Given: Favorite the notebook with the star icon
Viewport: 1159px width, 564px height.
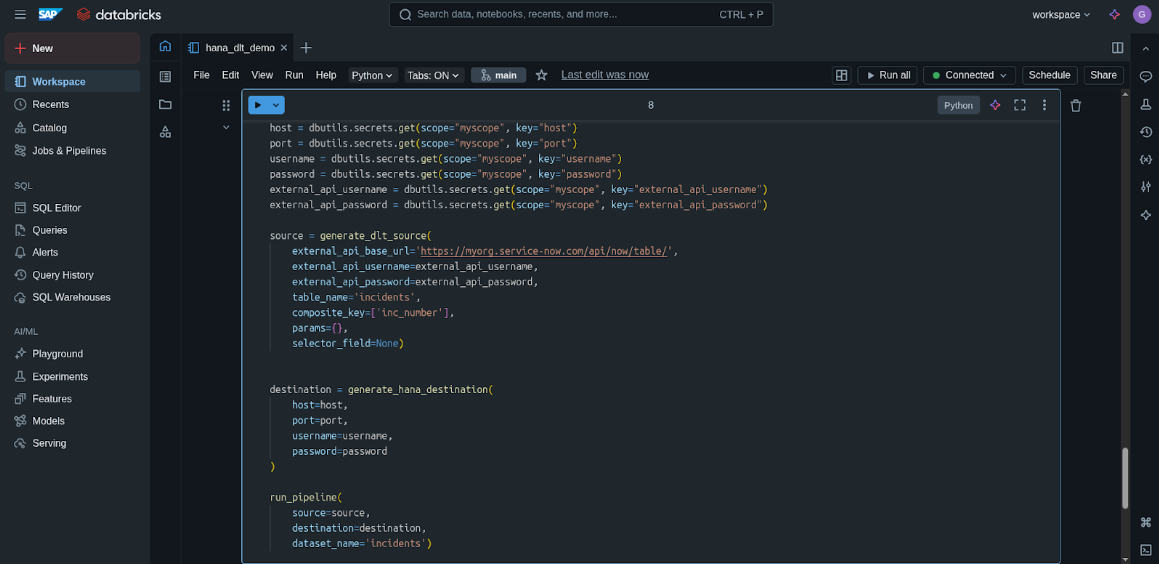Looking at the screenshot, I should [541, 75].
